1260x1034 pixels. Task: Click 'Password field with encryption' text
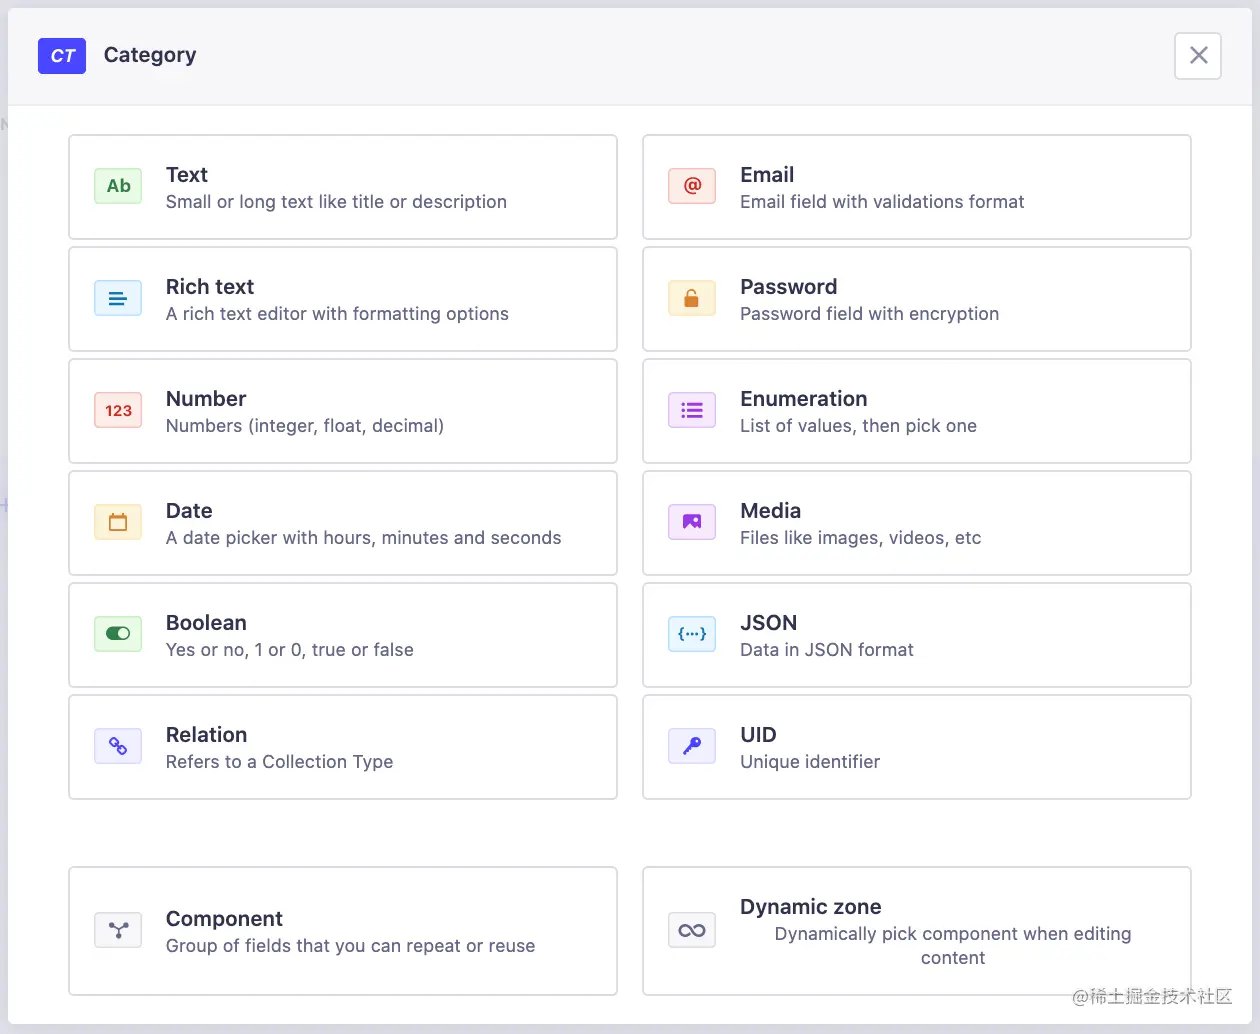870,314
